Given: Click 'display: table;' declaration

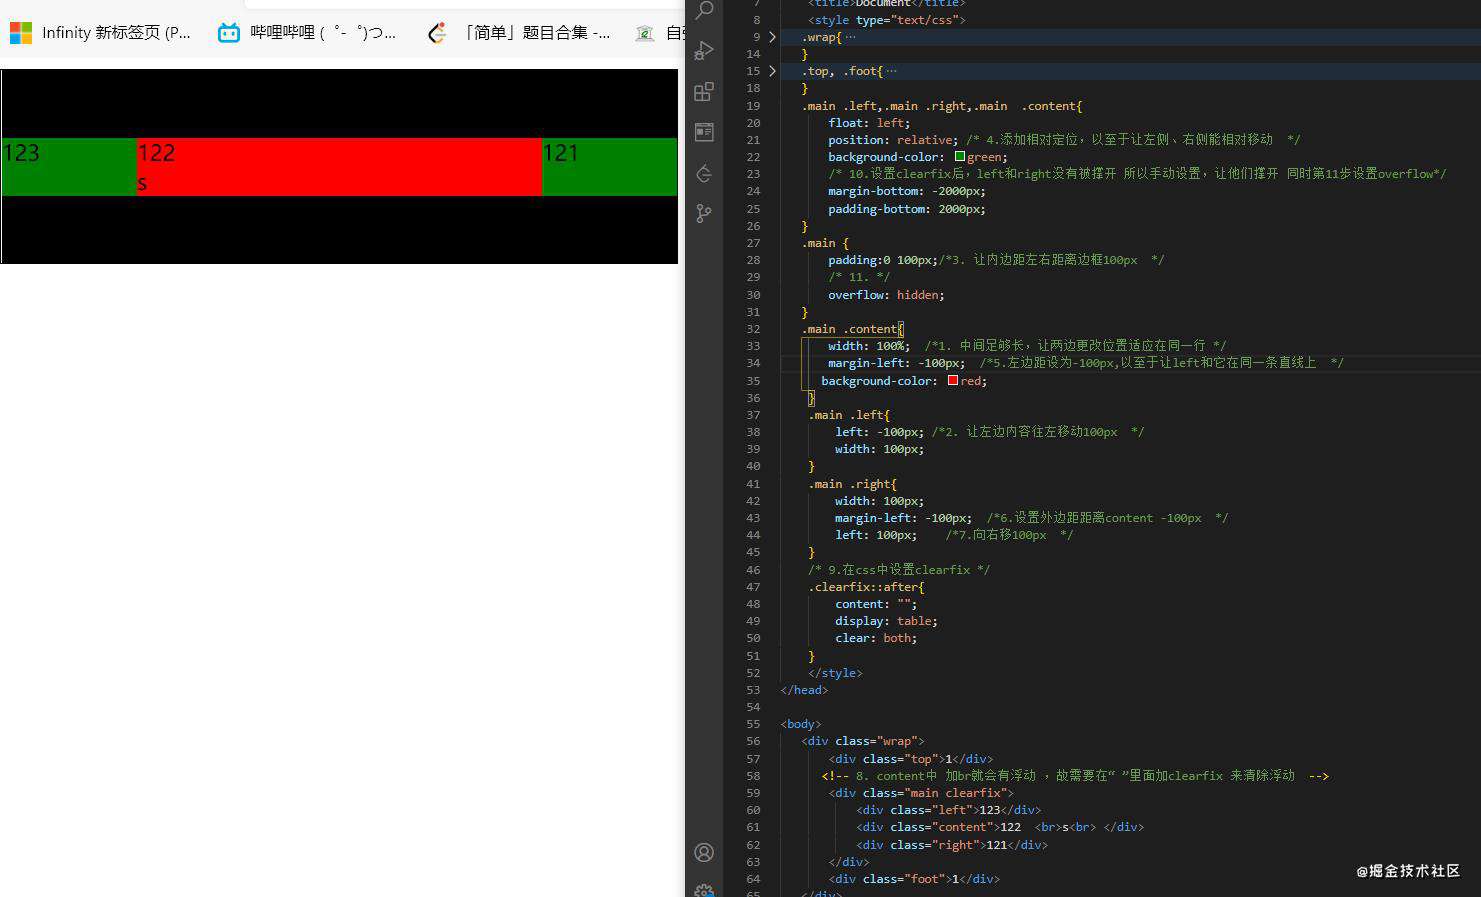Looking at the screenshot, I should 886,621.
